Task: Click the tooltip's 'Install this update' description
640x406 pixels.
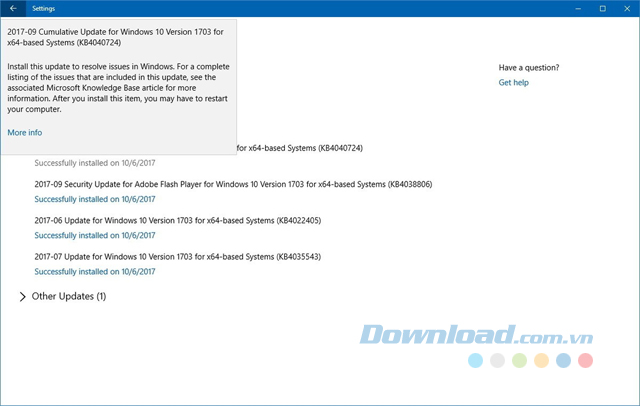Action: coord(118,88)
